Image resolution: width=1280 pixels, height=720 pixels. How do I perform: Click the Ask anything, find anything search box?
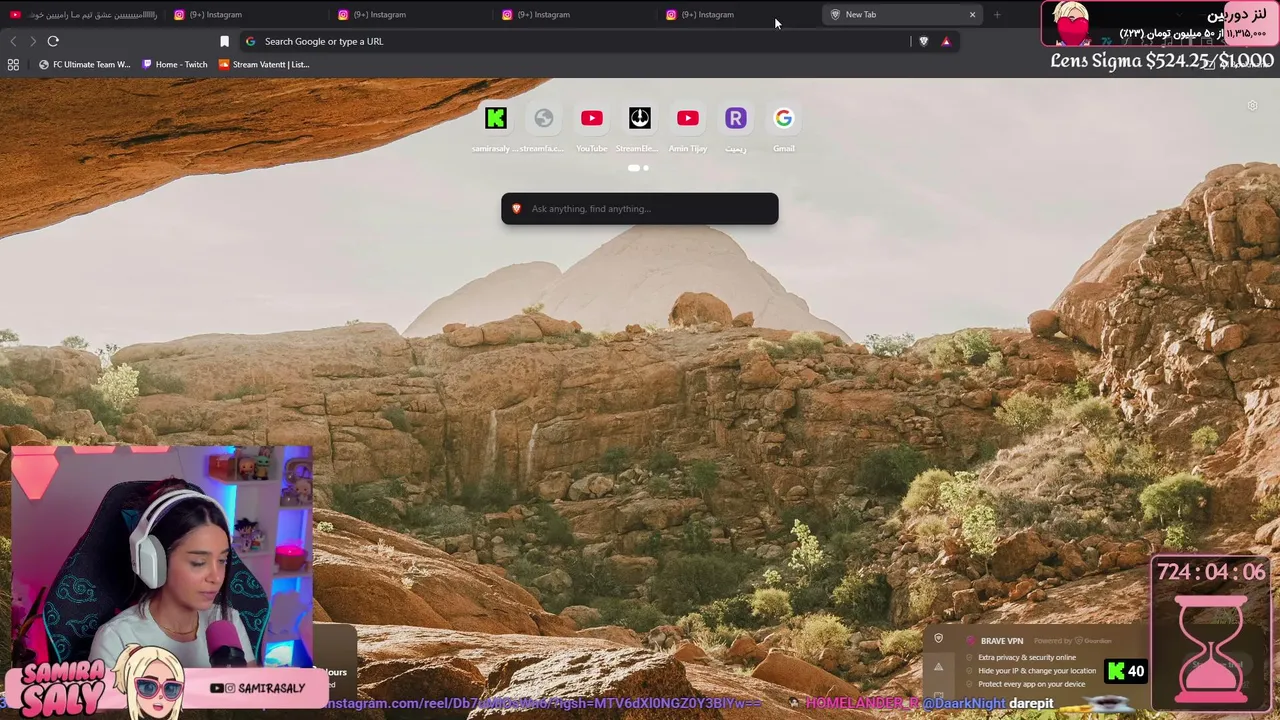(640, 209)
